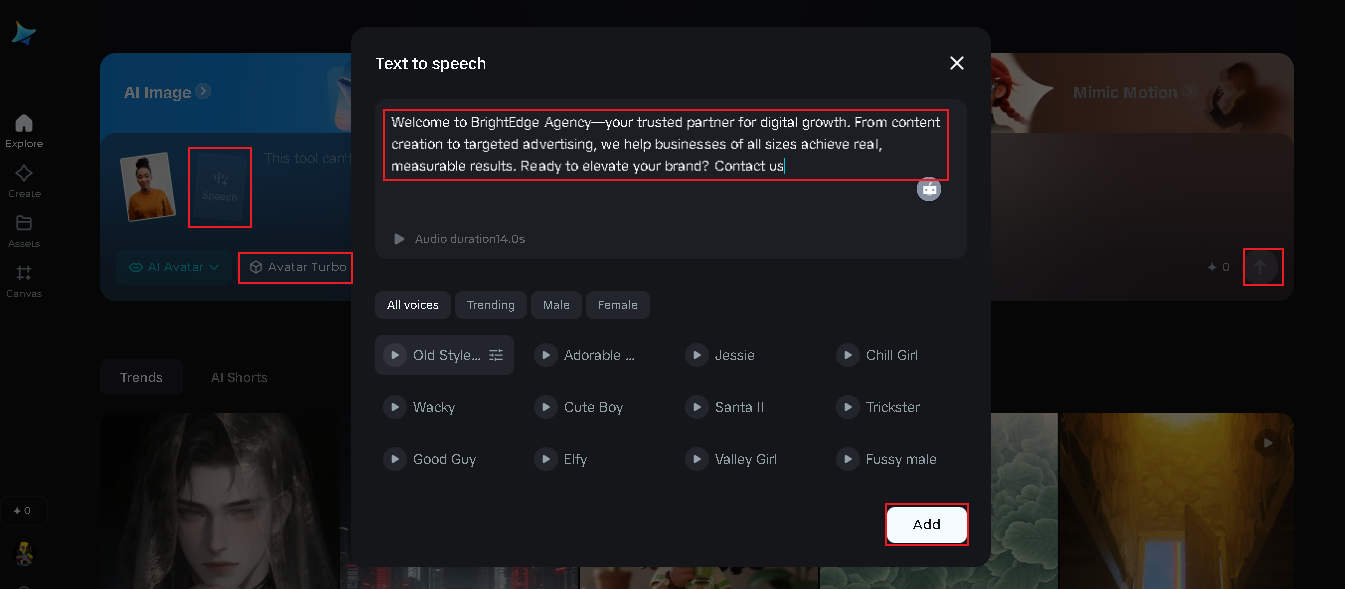Filter voices by Male

coord(556,305)
